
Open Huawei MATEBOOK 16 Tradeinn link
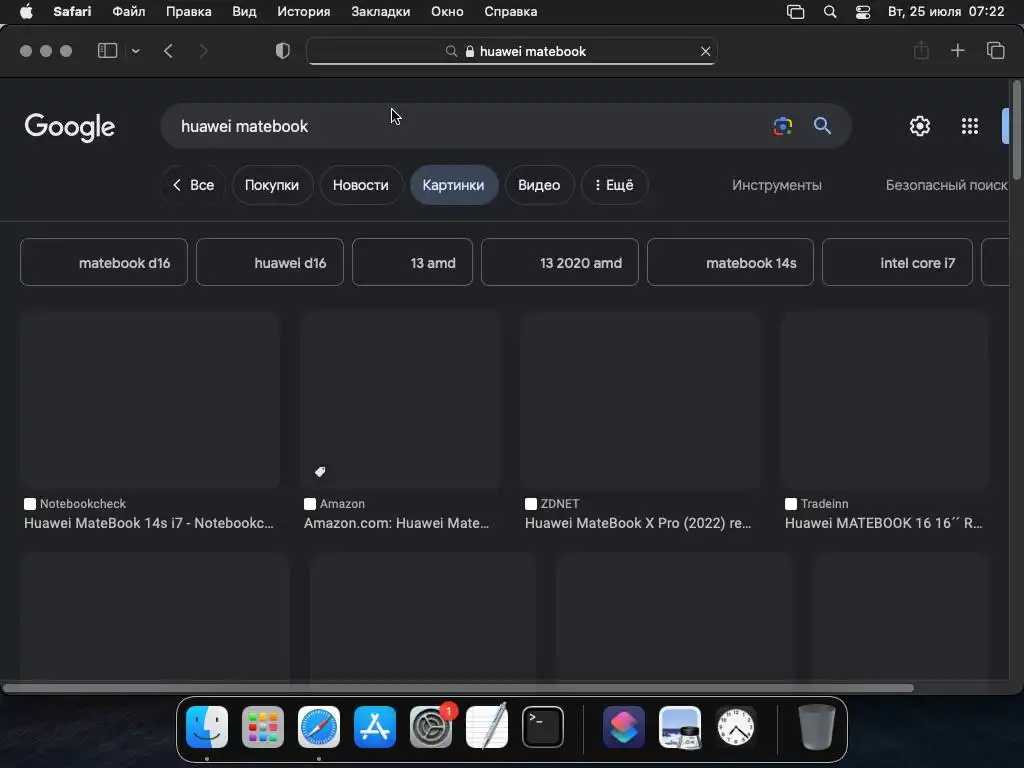[884, 523]
